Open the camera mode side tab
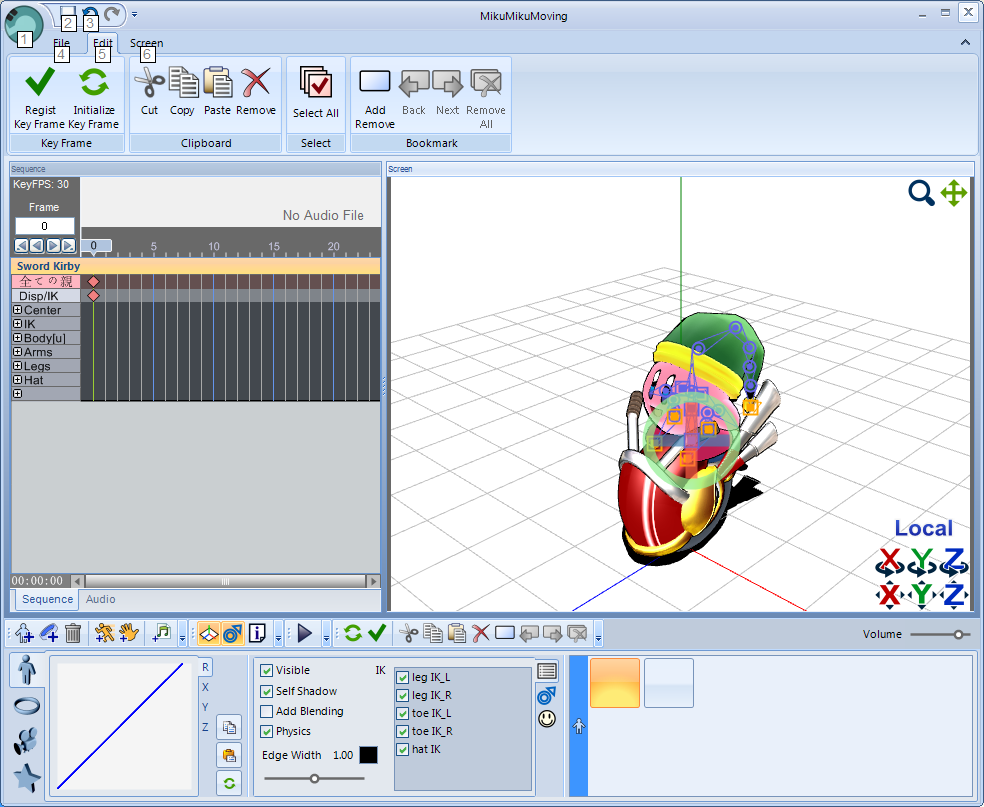 pyautogui.click(x=26, y=741)
